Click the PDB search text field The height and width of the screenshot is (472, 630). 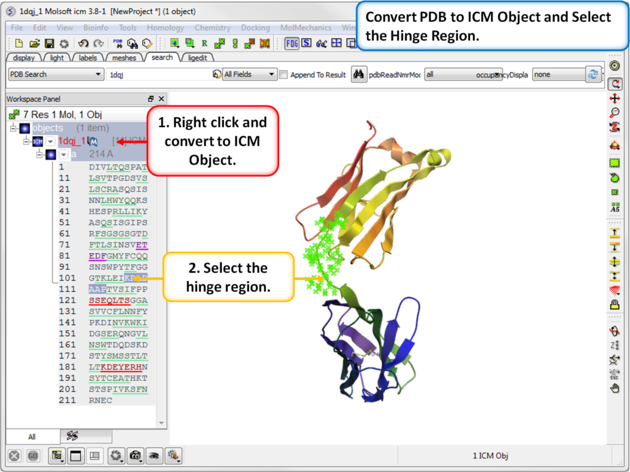(157, 75)
